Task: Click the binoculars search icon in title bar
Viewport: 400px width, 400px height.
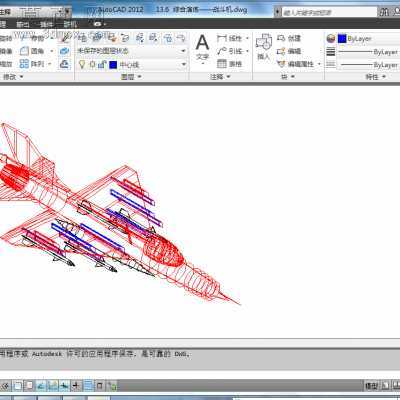Action: [384, 12]
